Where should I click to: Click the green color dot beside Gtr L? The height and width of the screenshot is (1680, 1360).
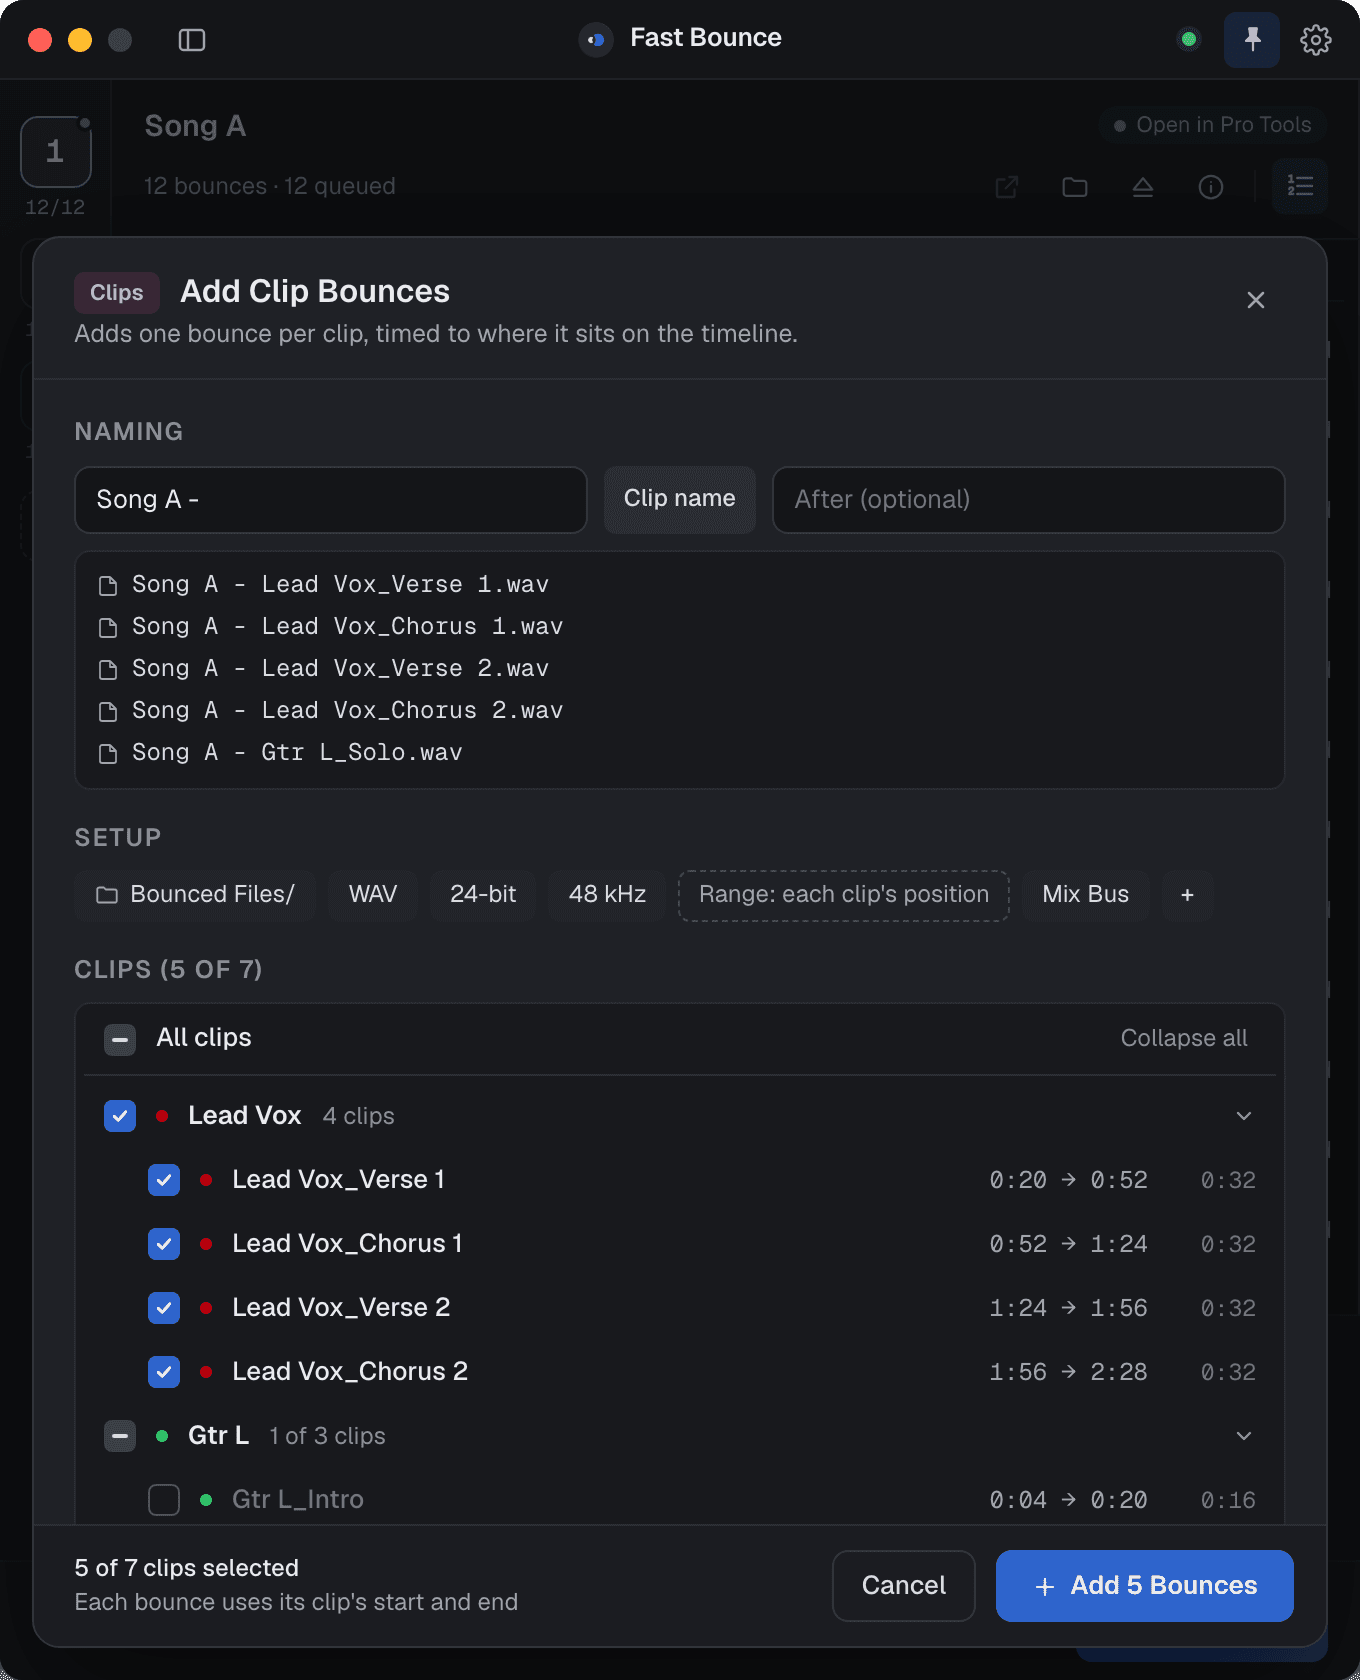pos(162,1436)
